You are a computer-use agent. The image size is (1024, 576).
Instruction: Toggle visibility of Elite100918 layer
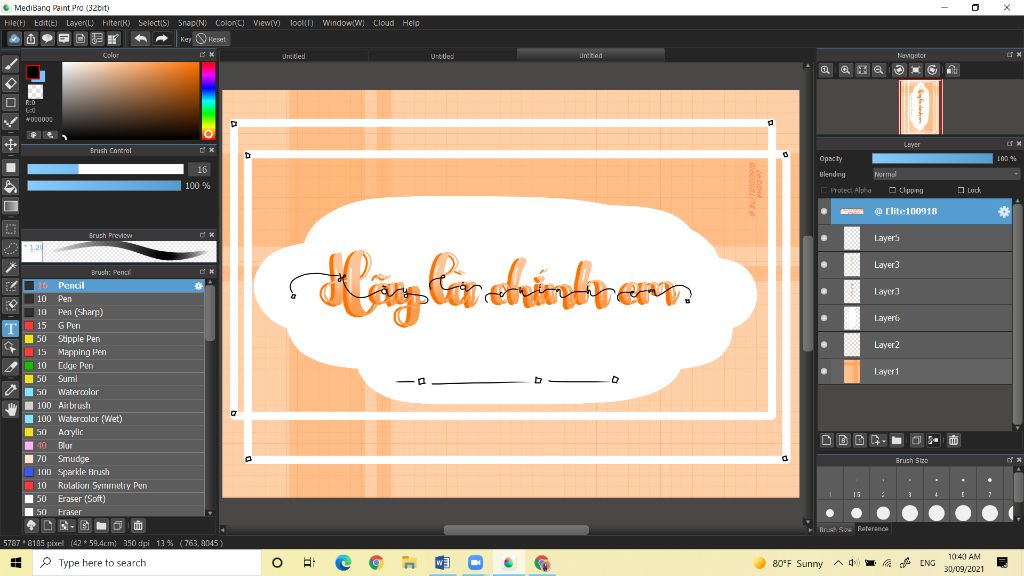tap(824, 211)
